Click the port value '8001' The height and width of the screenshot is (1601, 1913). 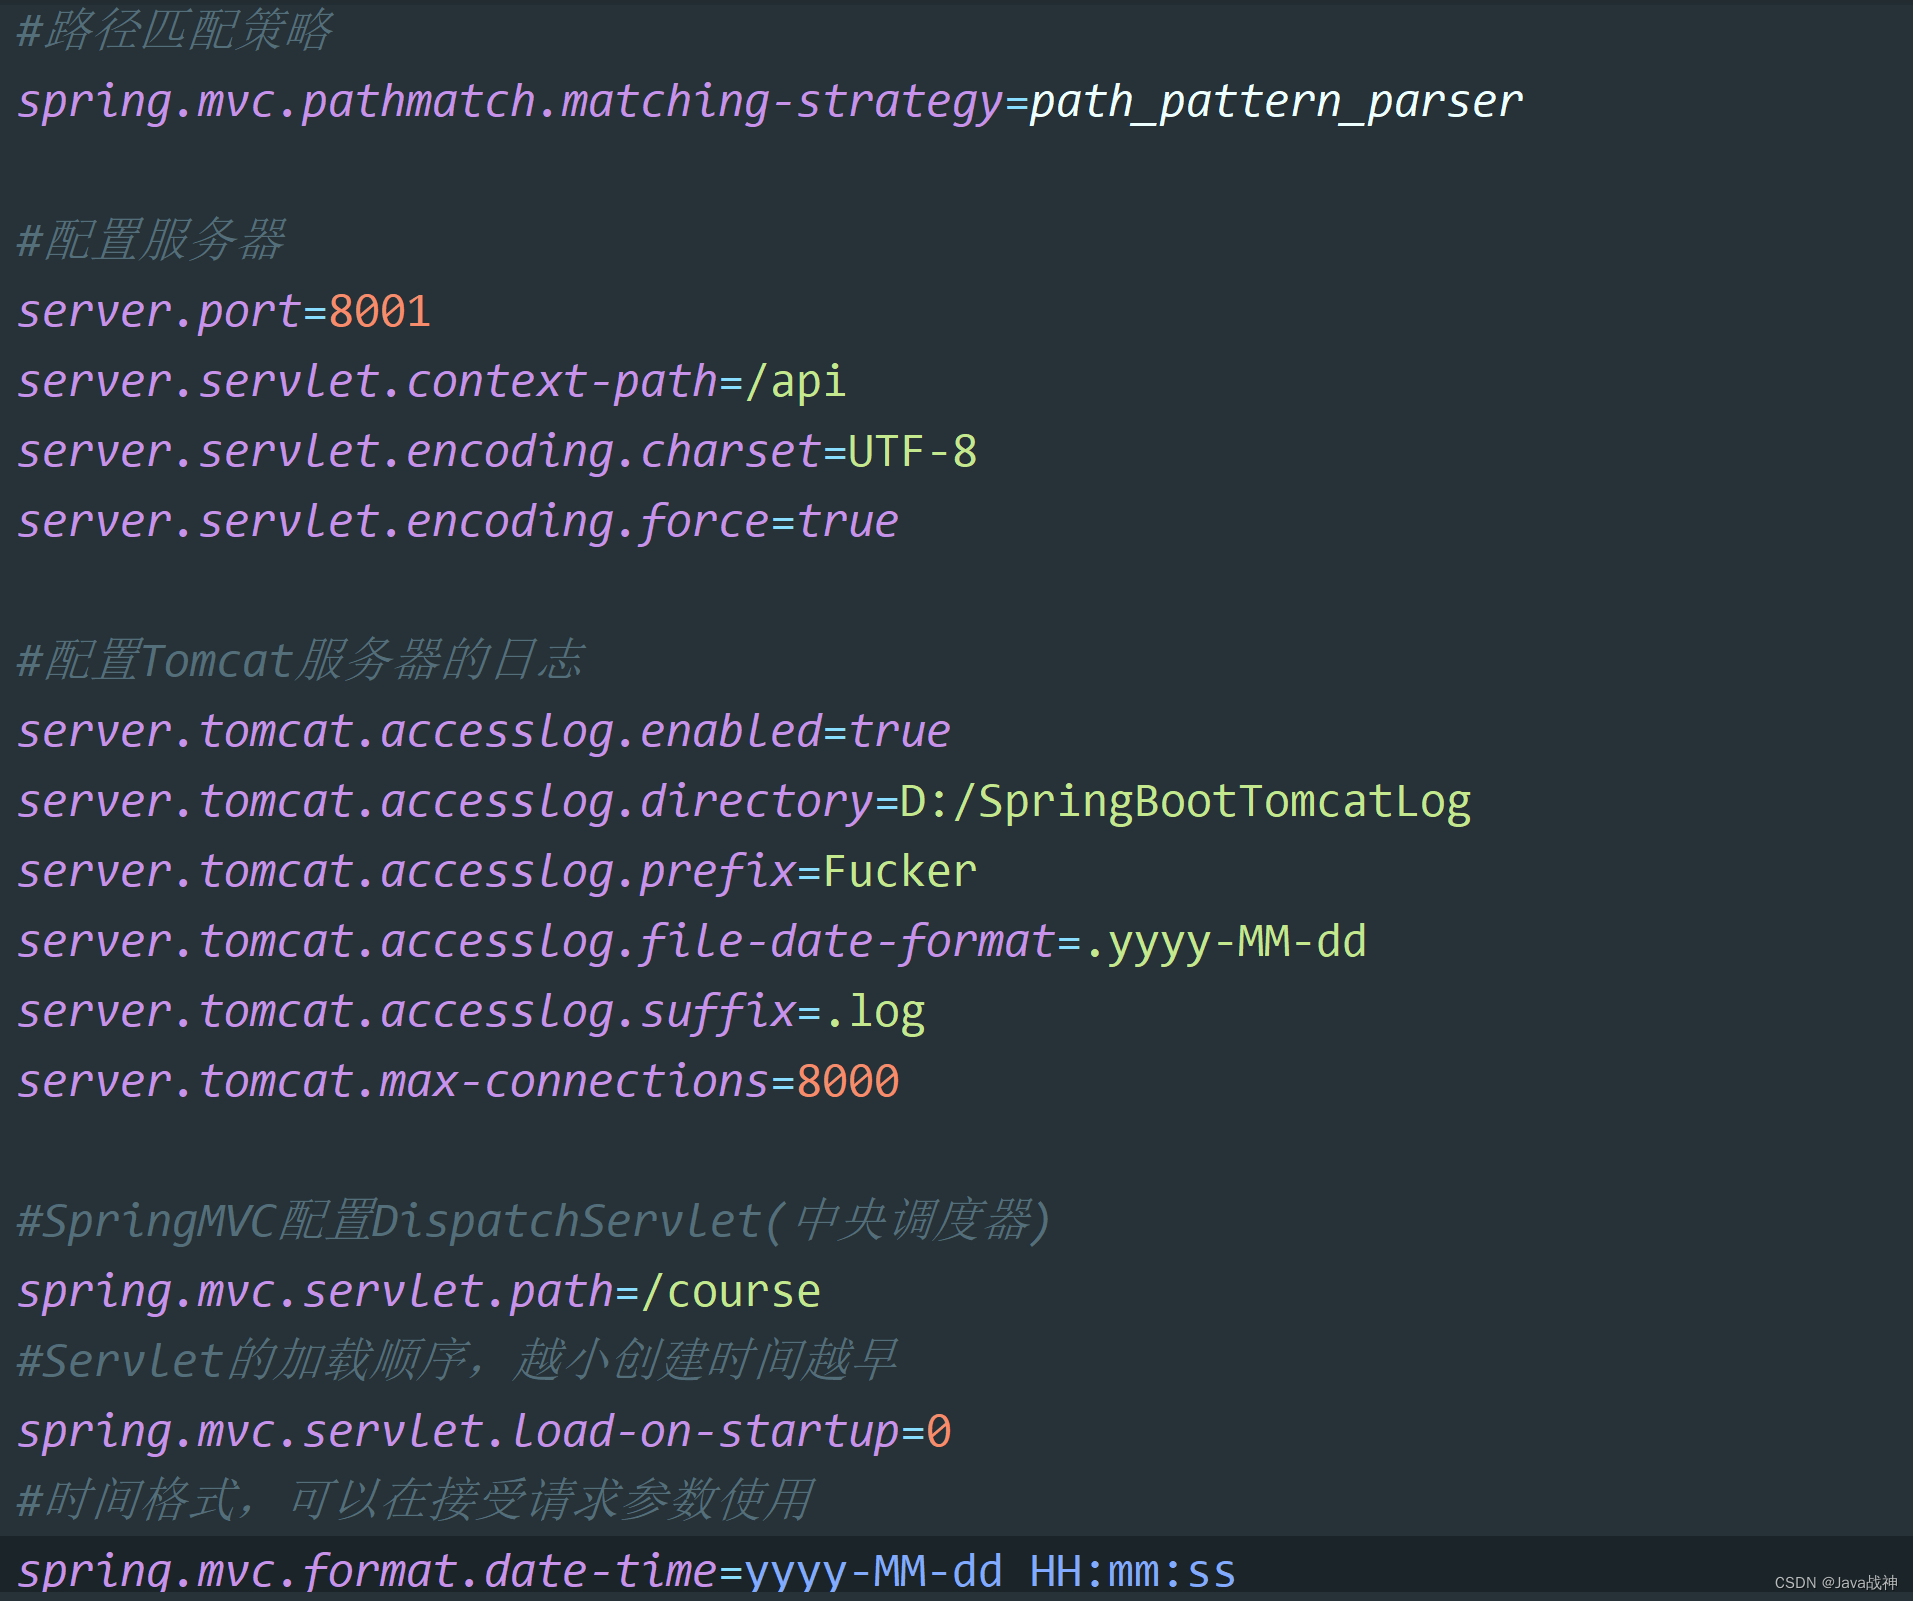(380, 312)
